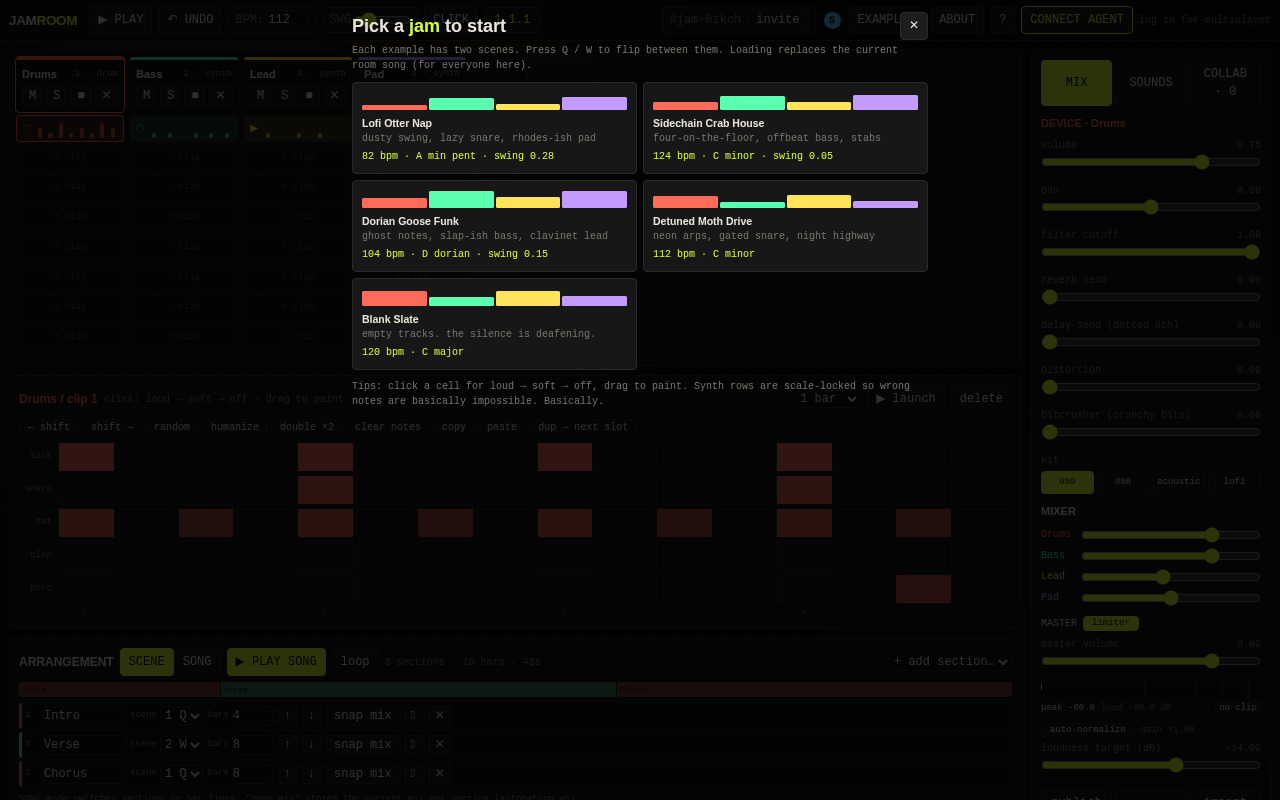Click the CONNECT AGENT button

(x=1076, y=20)
